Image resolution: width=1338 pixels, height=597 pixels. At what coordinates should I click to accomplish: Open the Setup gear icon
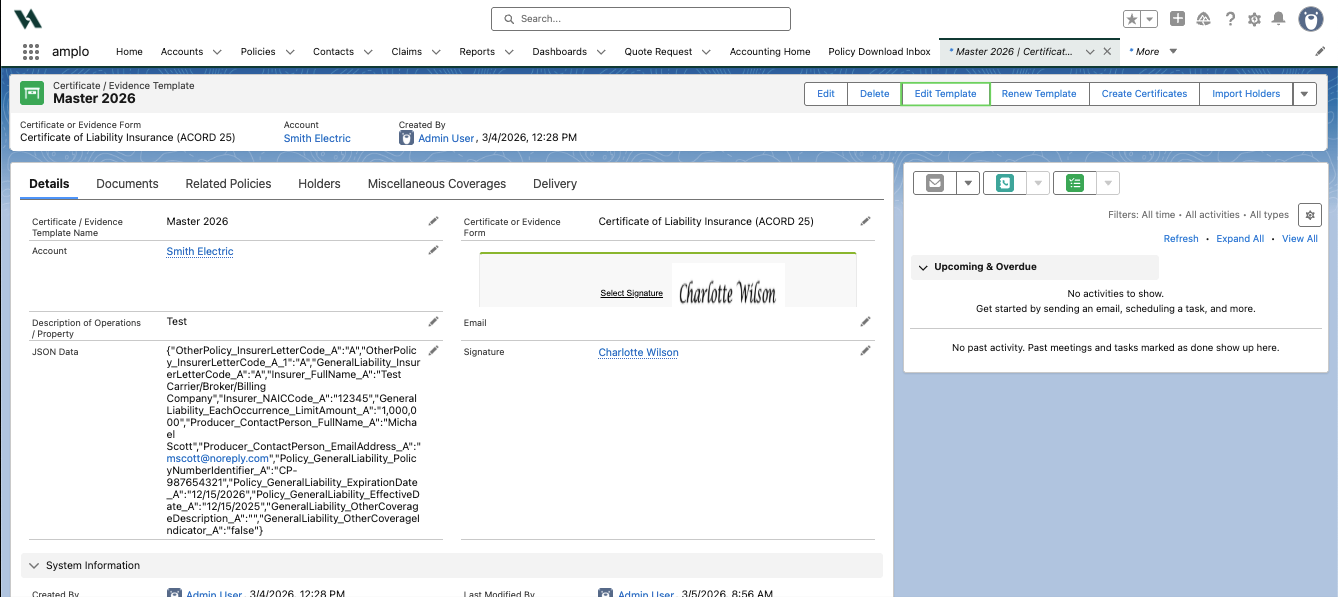coord(1254,19)
